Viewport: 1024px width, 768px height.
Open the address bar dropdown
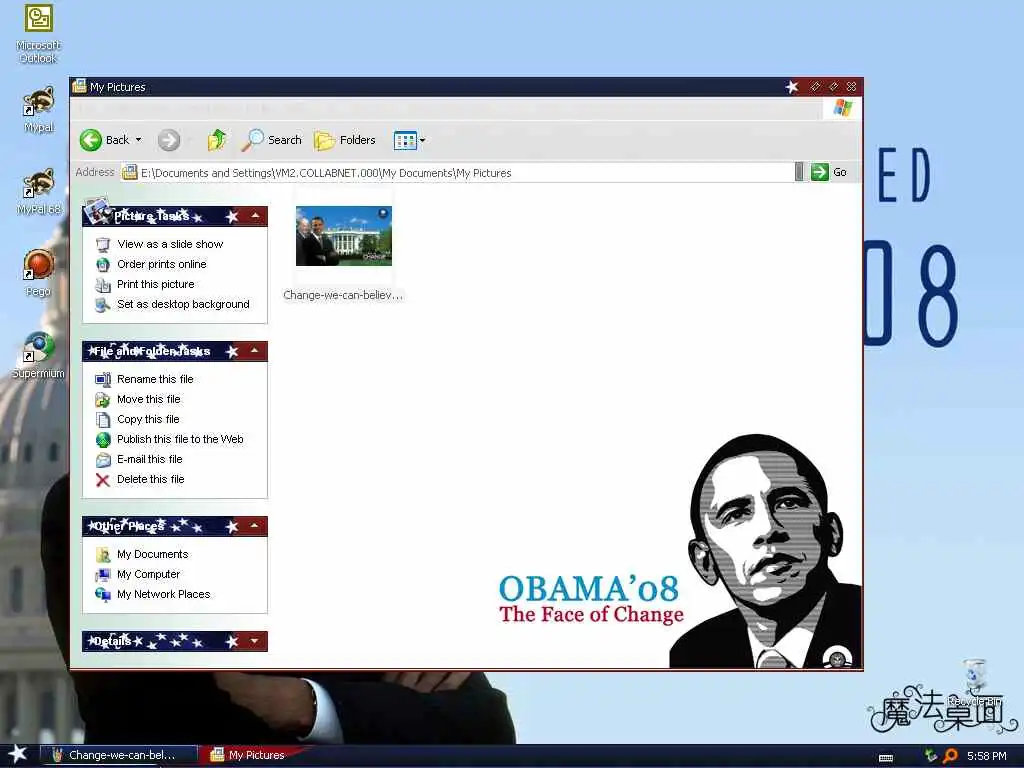pyautogui.click(x=799, y=172)
